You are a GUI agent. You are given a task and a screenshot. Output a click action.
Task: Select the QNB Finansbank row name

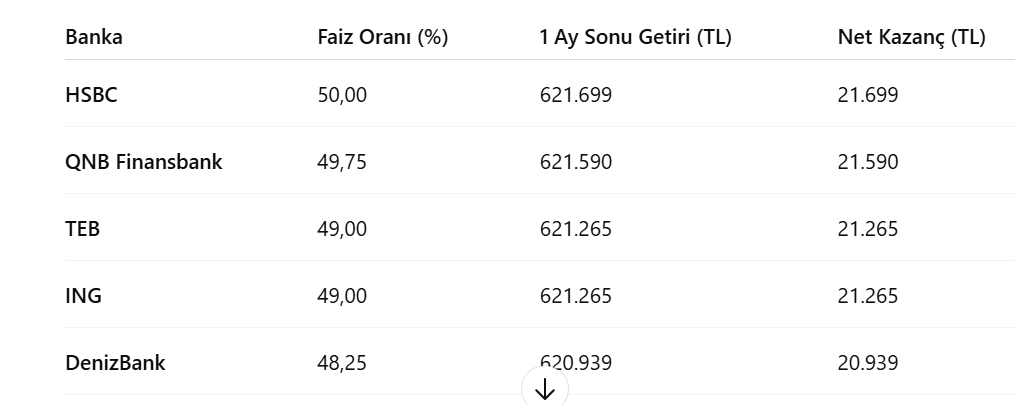143,162
